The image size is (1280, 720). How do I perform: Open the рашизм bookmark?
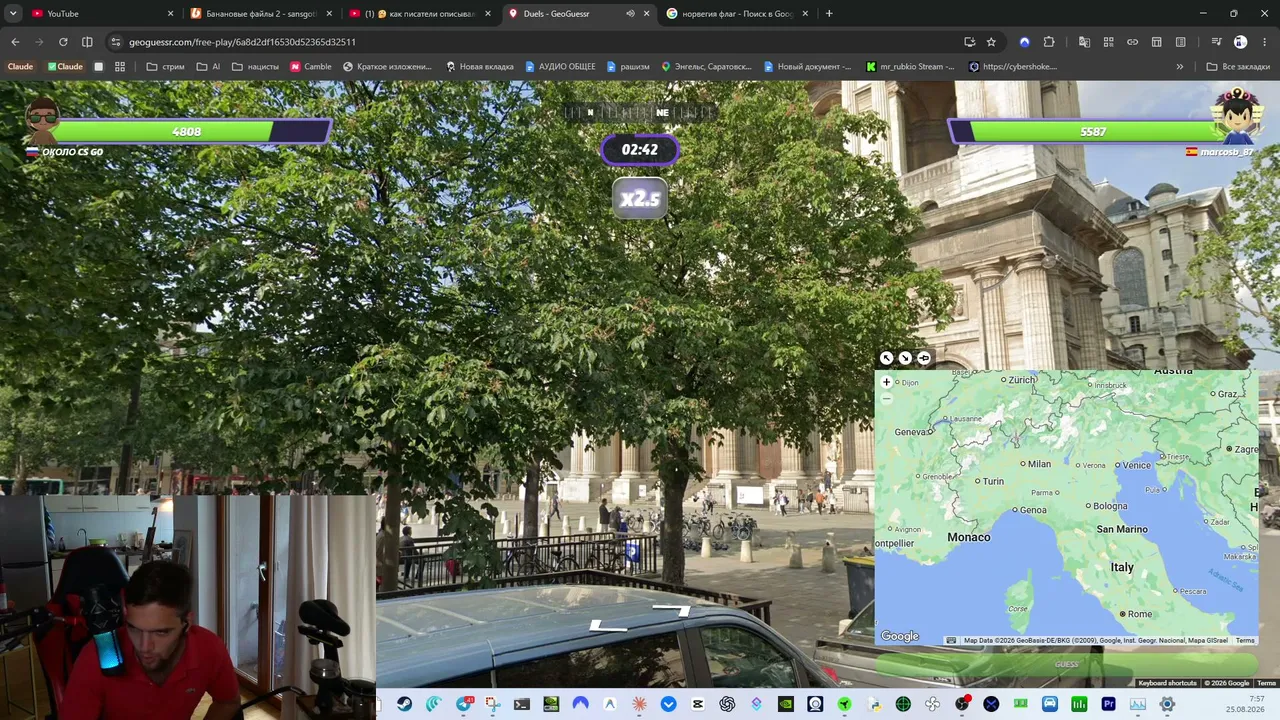[627, 67]
